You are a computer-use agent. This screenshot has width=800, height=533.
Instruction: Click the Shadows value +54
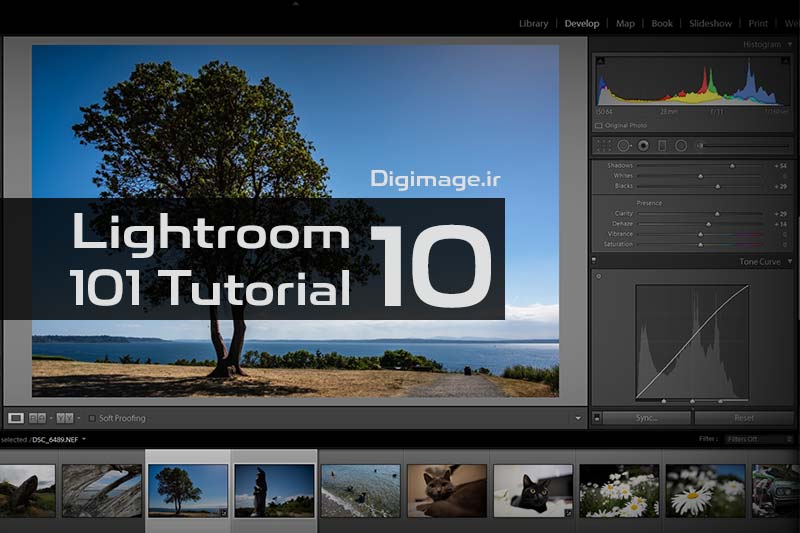(781, 166)
